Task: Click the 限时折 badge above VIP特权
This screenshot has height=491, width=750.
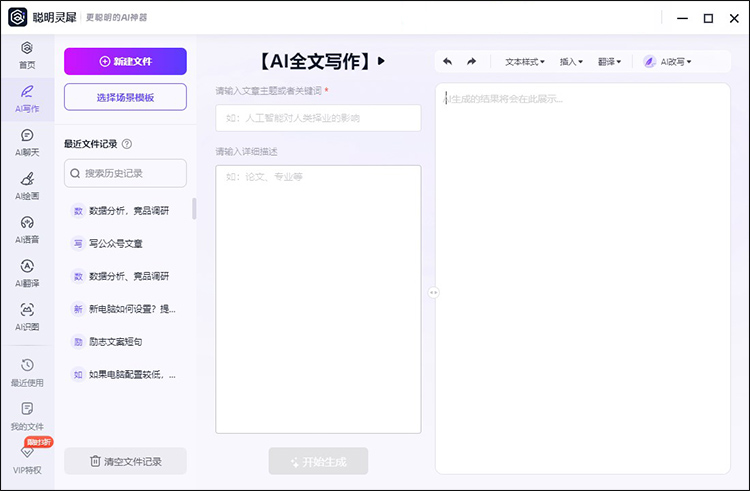Action: coord(39,442)
